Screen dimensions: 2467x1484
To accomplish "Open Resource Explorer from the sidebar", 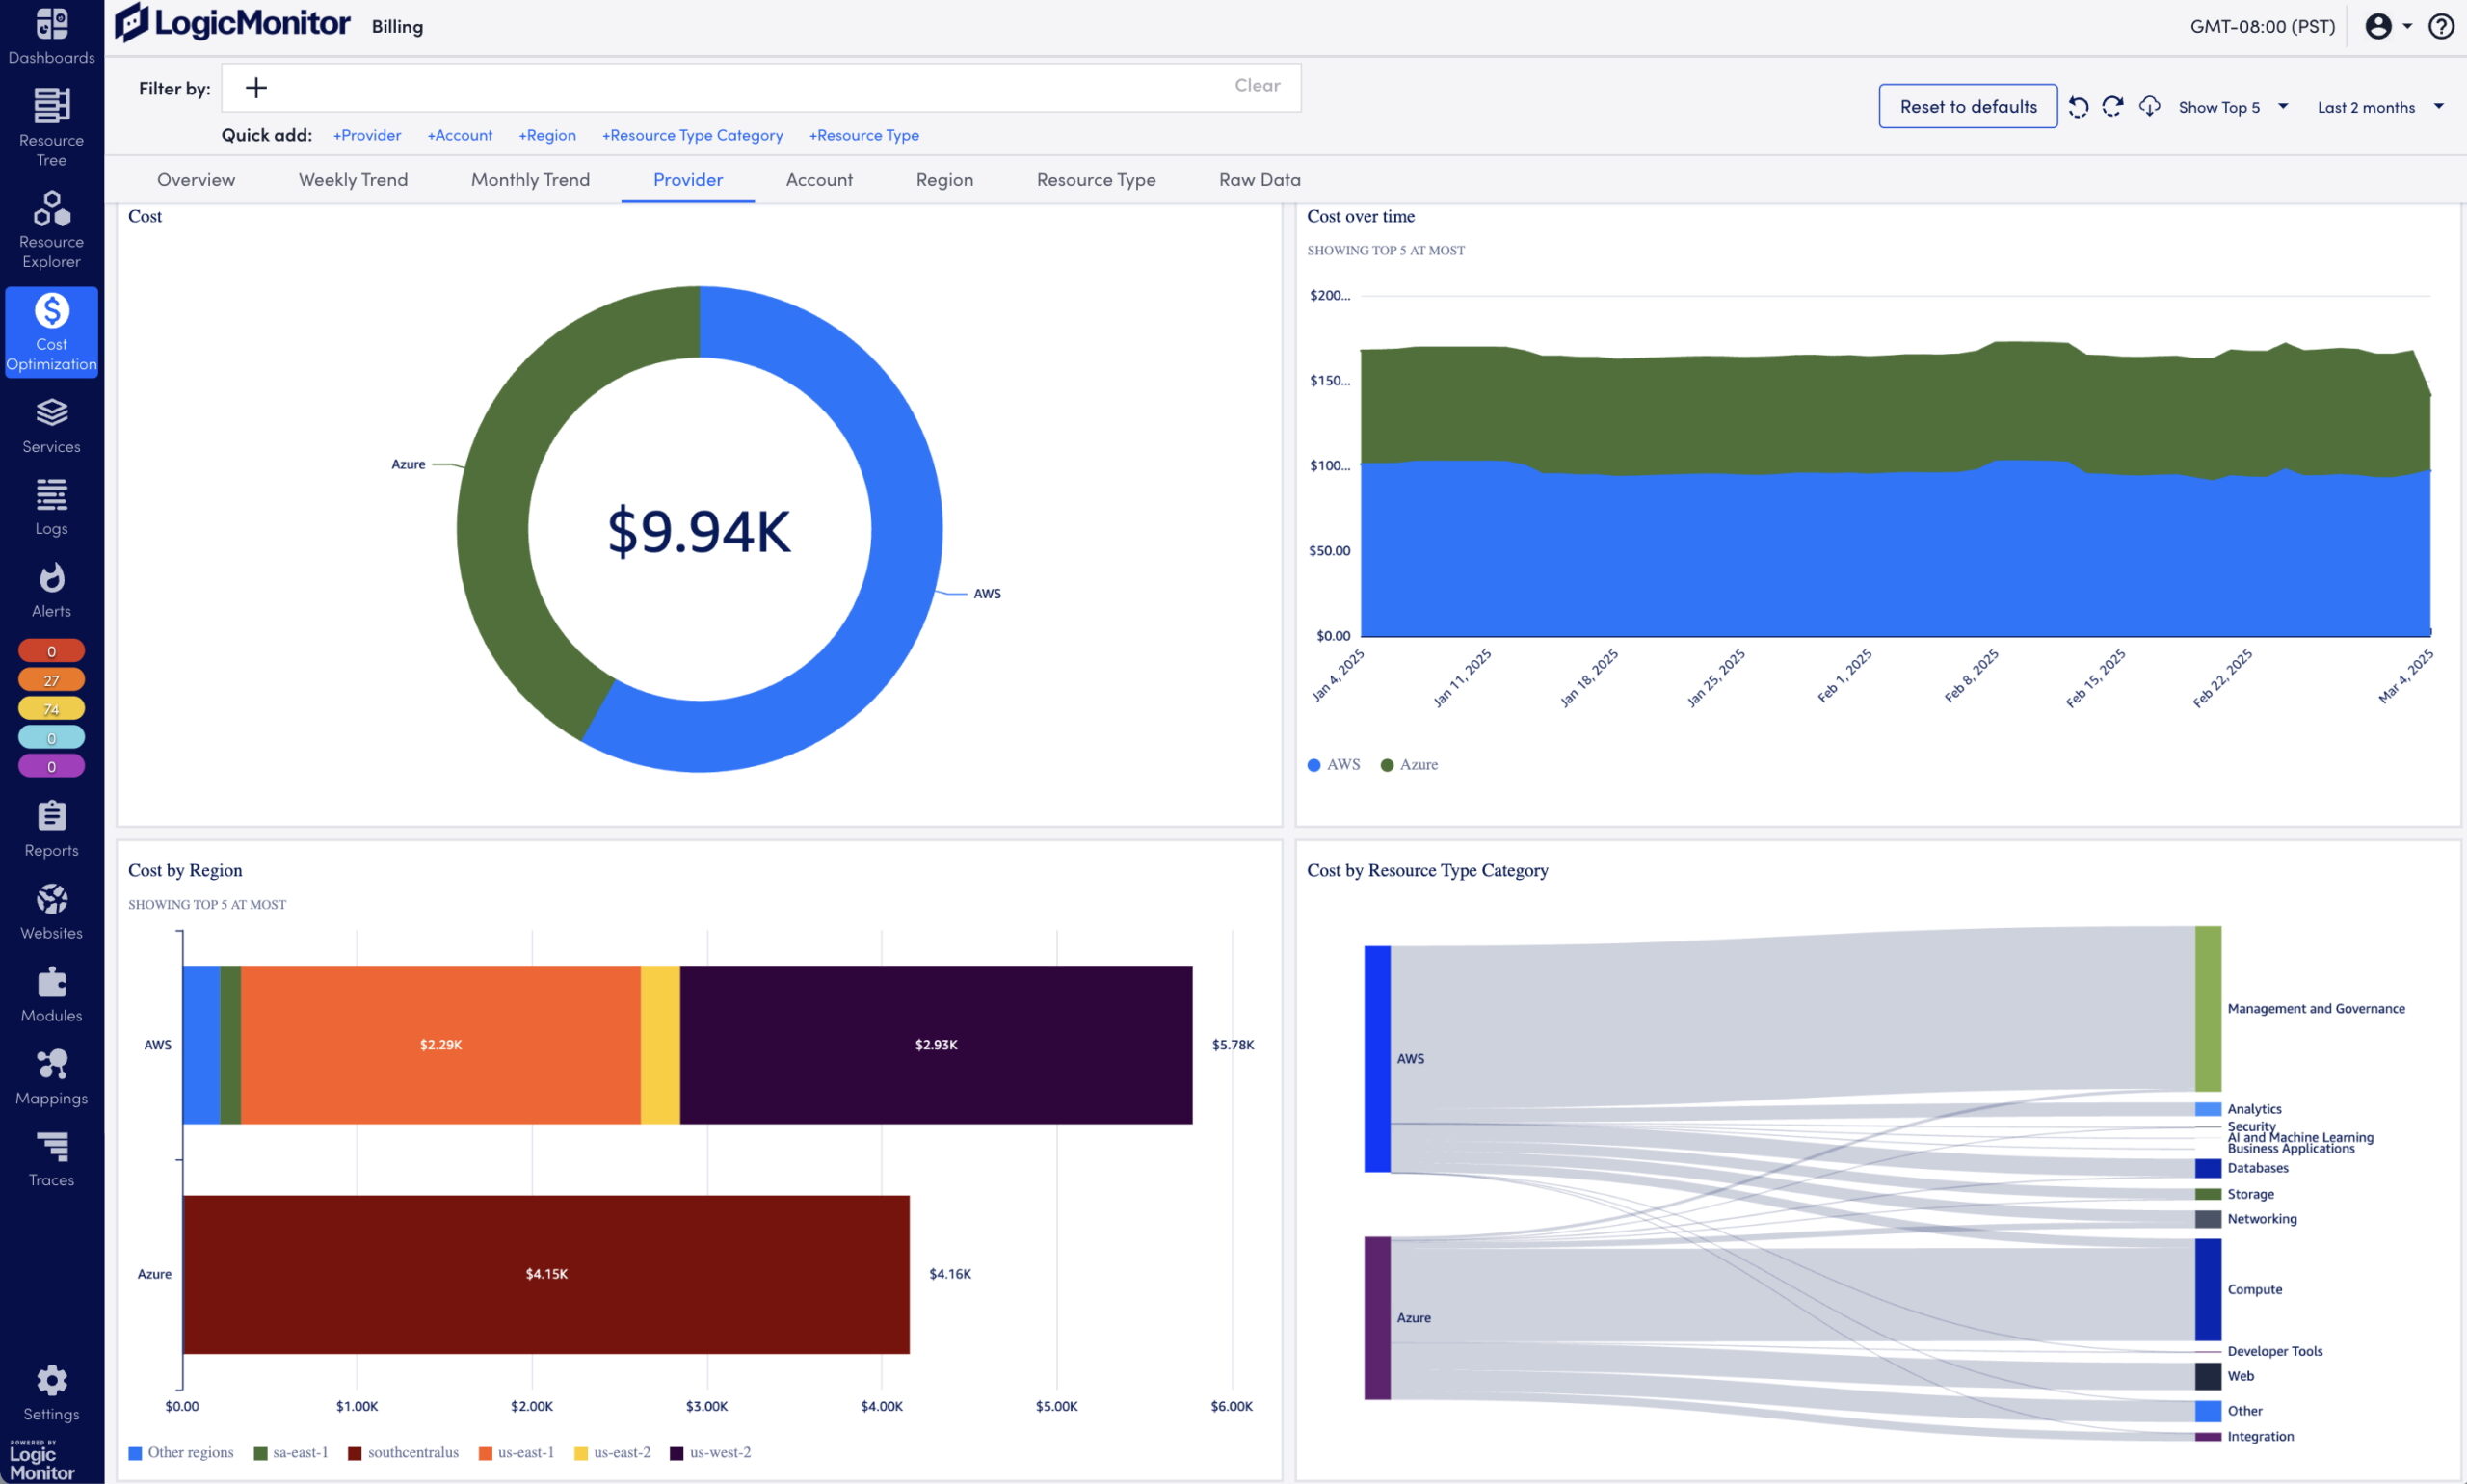I will pyautogui.click(x=51, y=209).
